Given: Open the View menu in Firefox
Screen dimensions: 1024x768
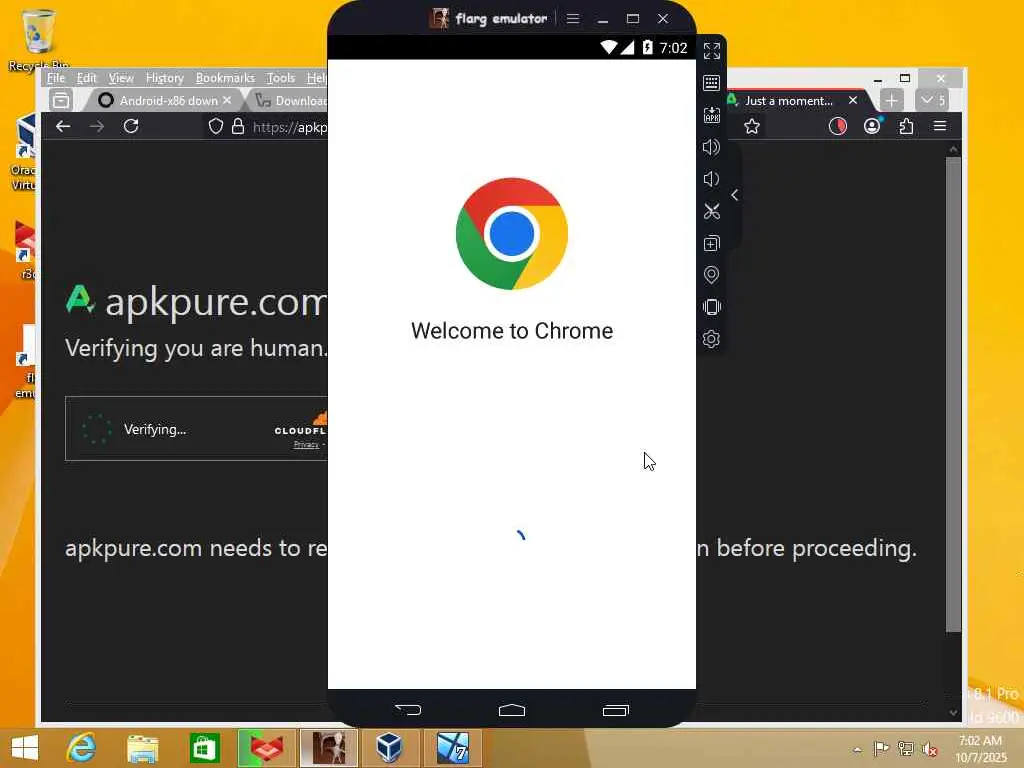Looking at the screenshot, I should coord(121,78).
